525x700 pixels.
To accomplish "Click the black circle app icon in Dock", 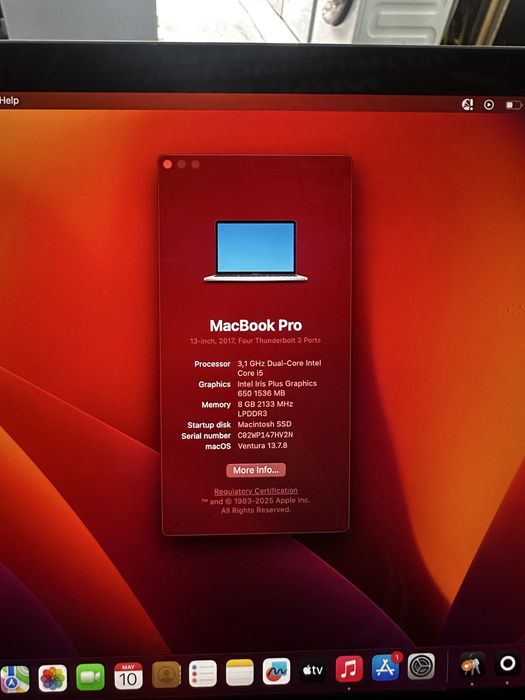I will tap(507, 664).
